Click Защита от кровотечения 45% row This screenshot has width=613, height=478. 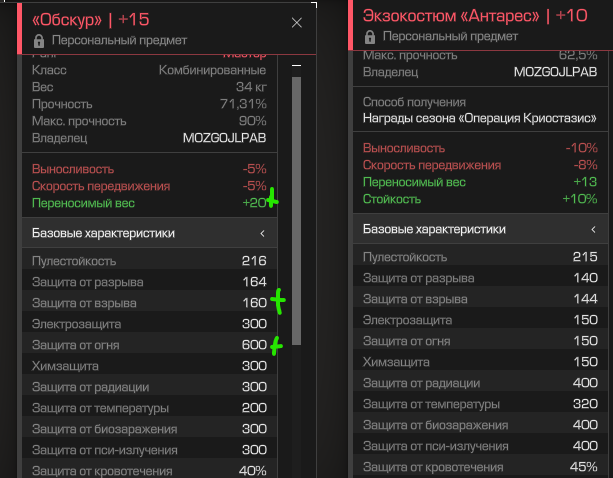[480, 467]
